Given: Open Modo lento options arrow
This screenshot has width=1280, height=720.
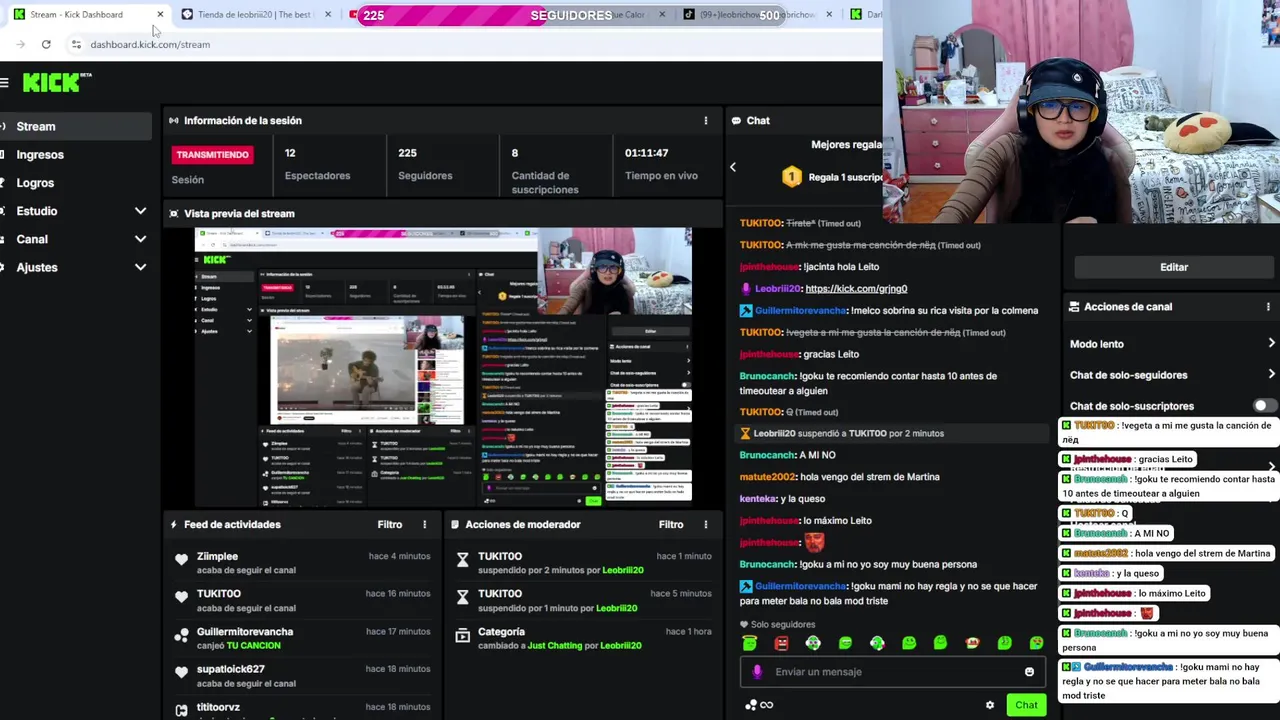Looking at the screenshot, I should point(1271,343).
